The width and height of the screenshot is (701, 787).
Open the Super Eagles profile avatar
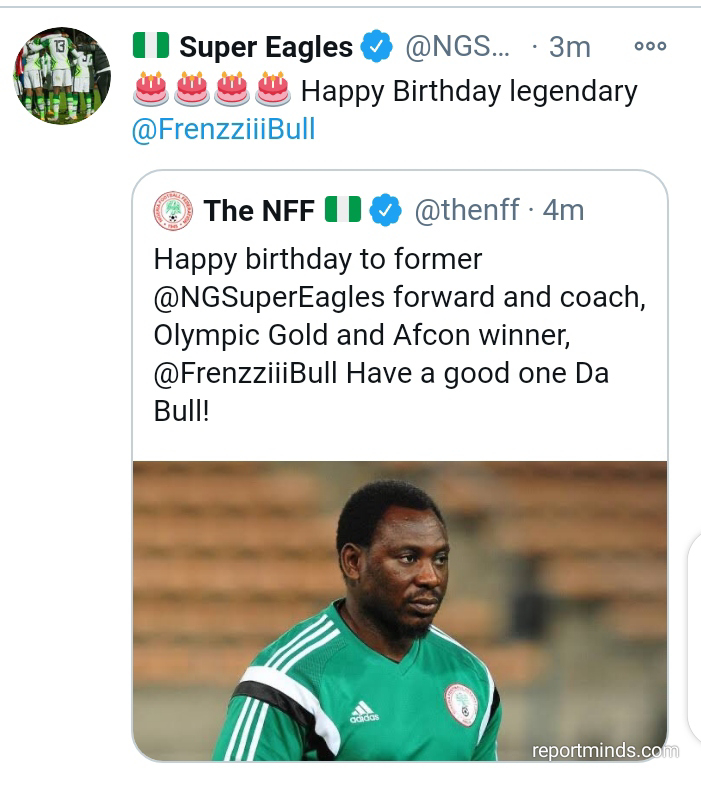[61, 76]
